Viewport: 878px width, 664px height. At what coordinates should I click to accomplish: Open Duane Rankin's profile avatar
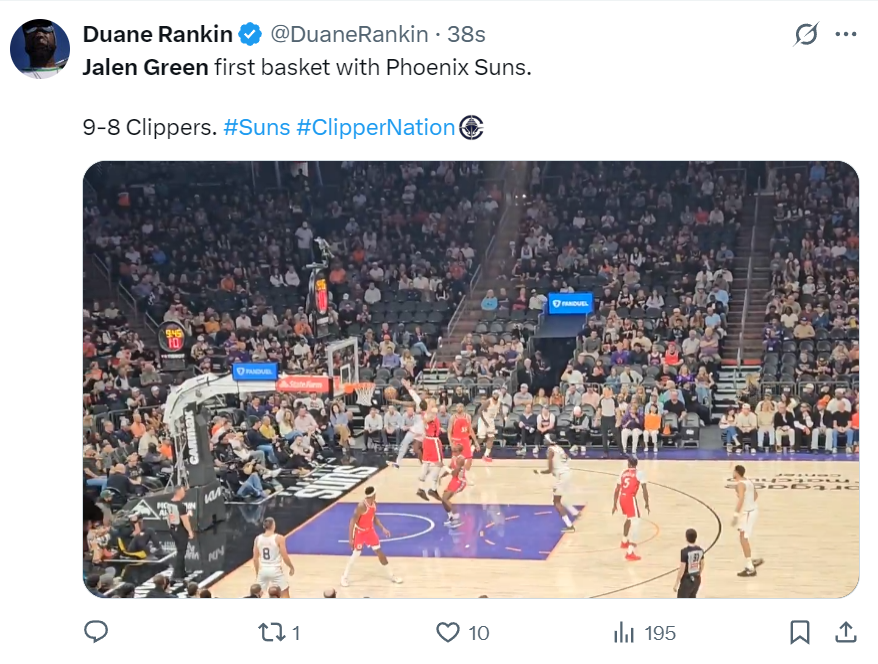click(x=40, y=48)
